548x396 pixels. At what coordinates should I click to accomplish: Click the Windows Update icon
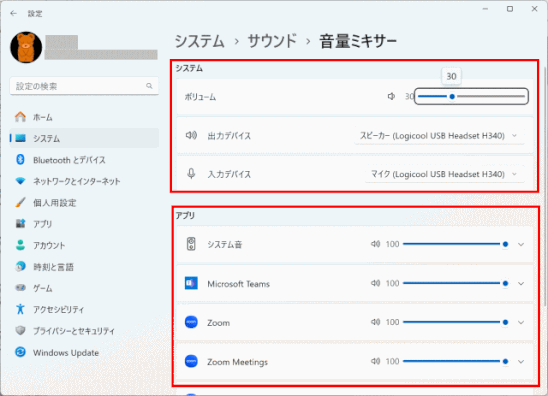pos(20,352)
